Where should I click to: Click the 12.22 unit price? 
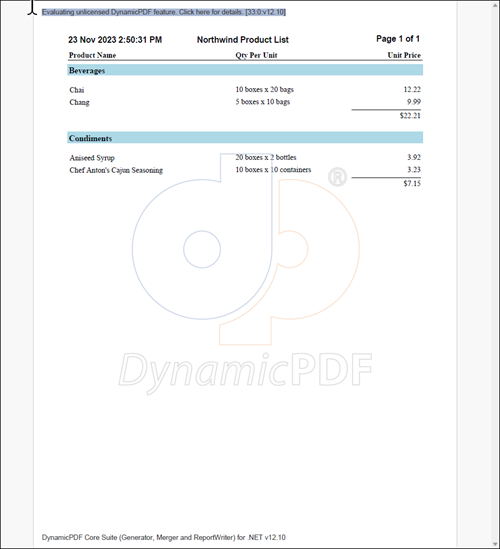(x=412, y=90)
